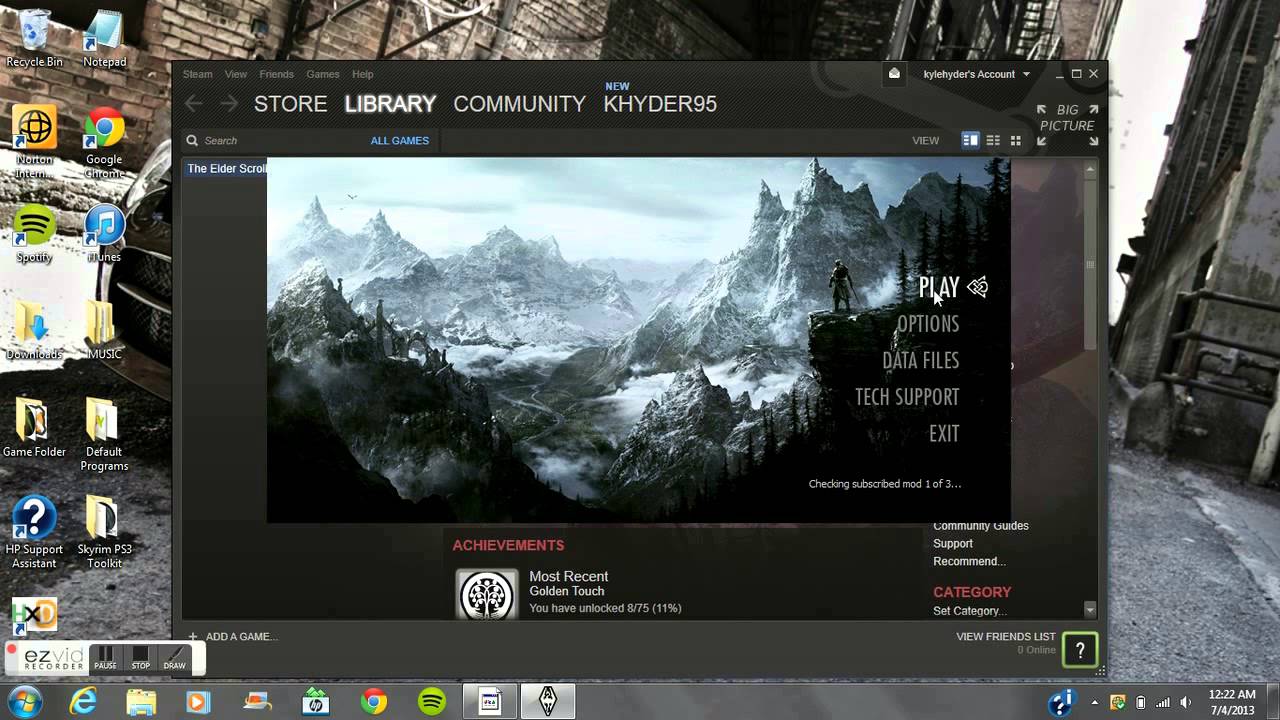Pause the ezvid recording
1280x720 pixels.
105,658
